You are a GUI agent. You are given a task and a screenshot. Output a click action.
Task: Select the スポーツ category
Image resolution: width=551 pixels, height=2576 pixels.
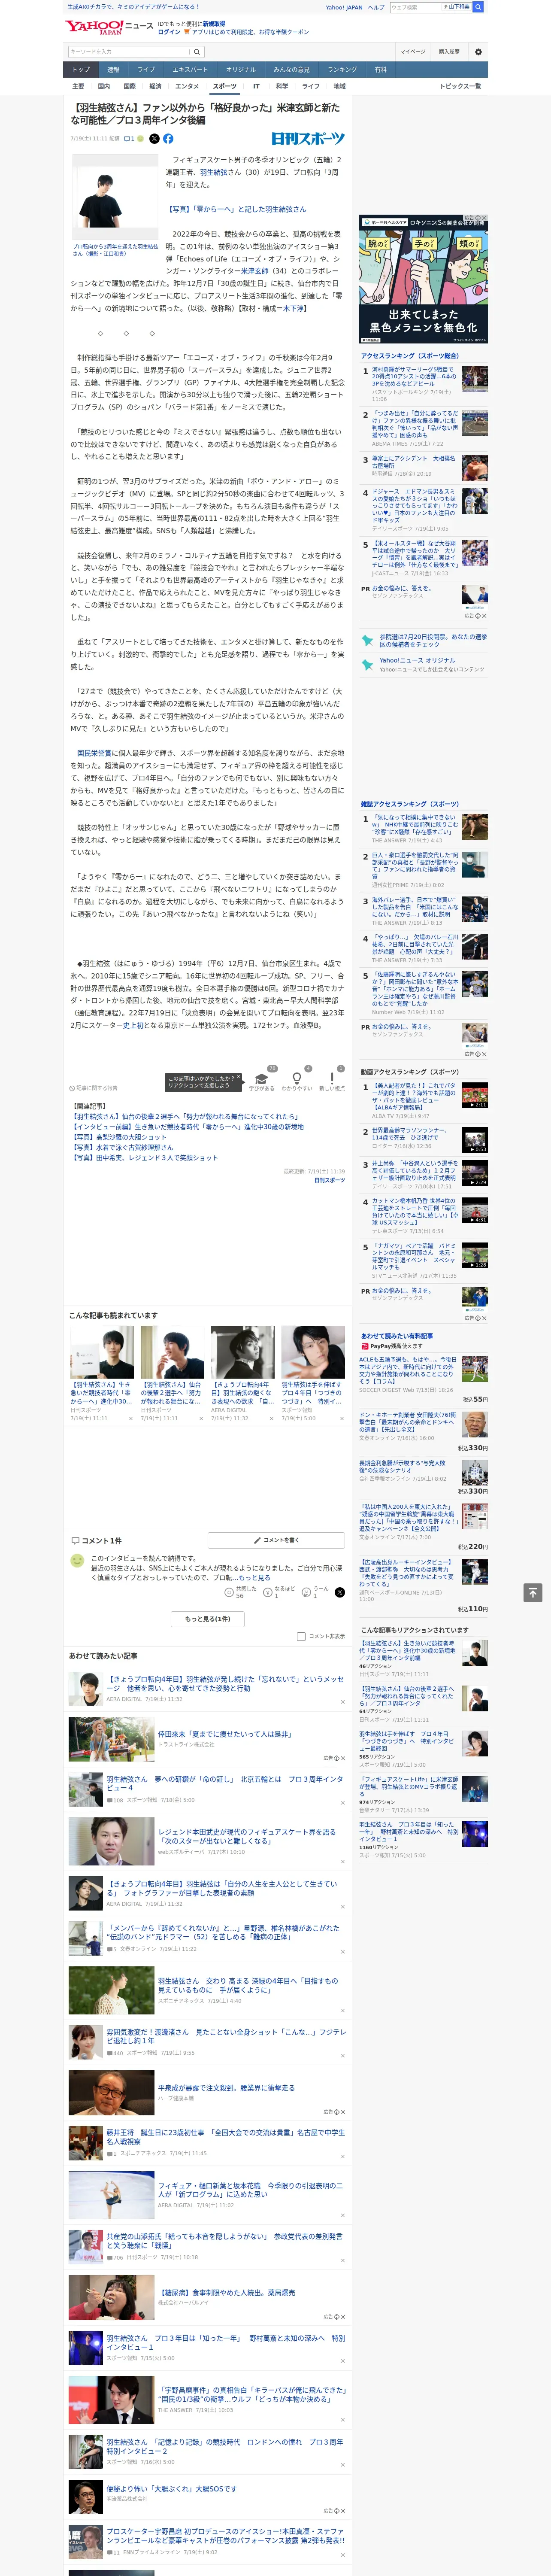pyautogui.click(x=225, y=86)
